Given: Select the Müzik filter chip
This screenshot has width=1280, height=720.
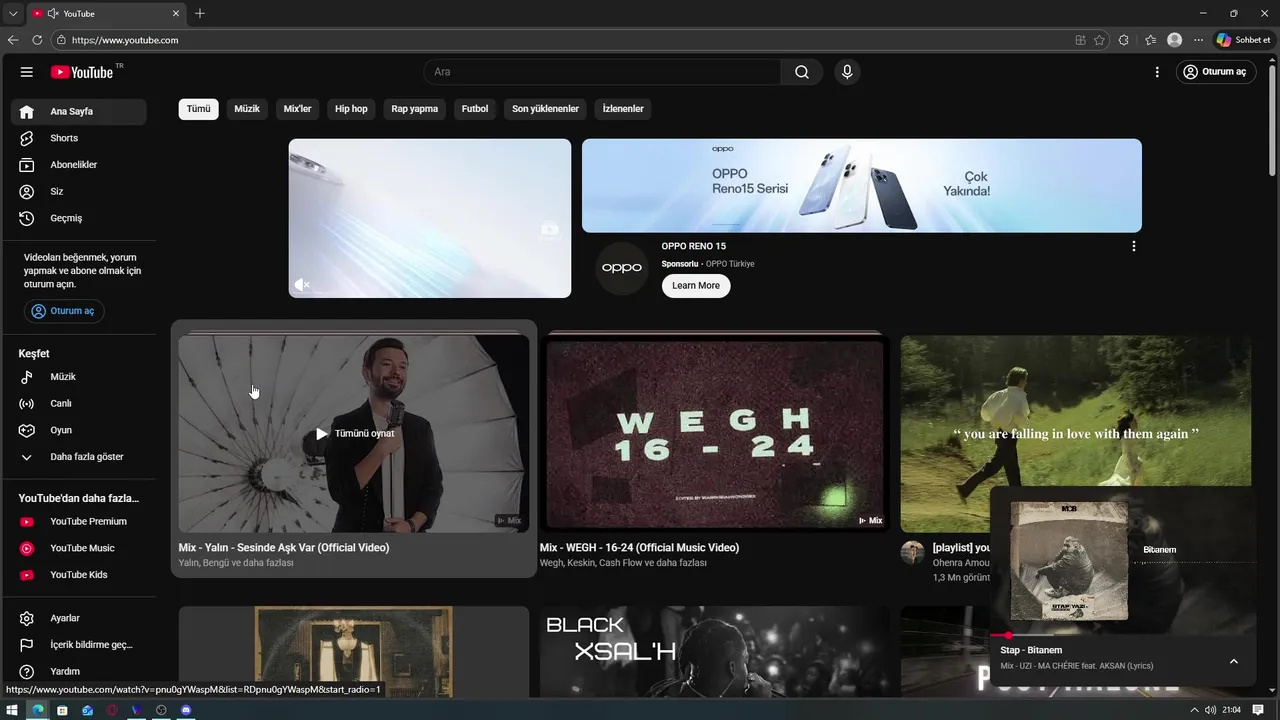Looking at the screenshot, I should click(x=247, y=109).
